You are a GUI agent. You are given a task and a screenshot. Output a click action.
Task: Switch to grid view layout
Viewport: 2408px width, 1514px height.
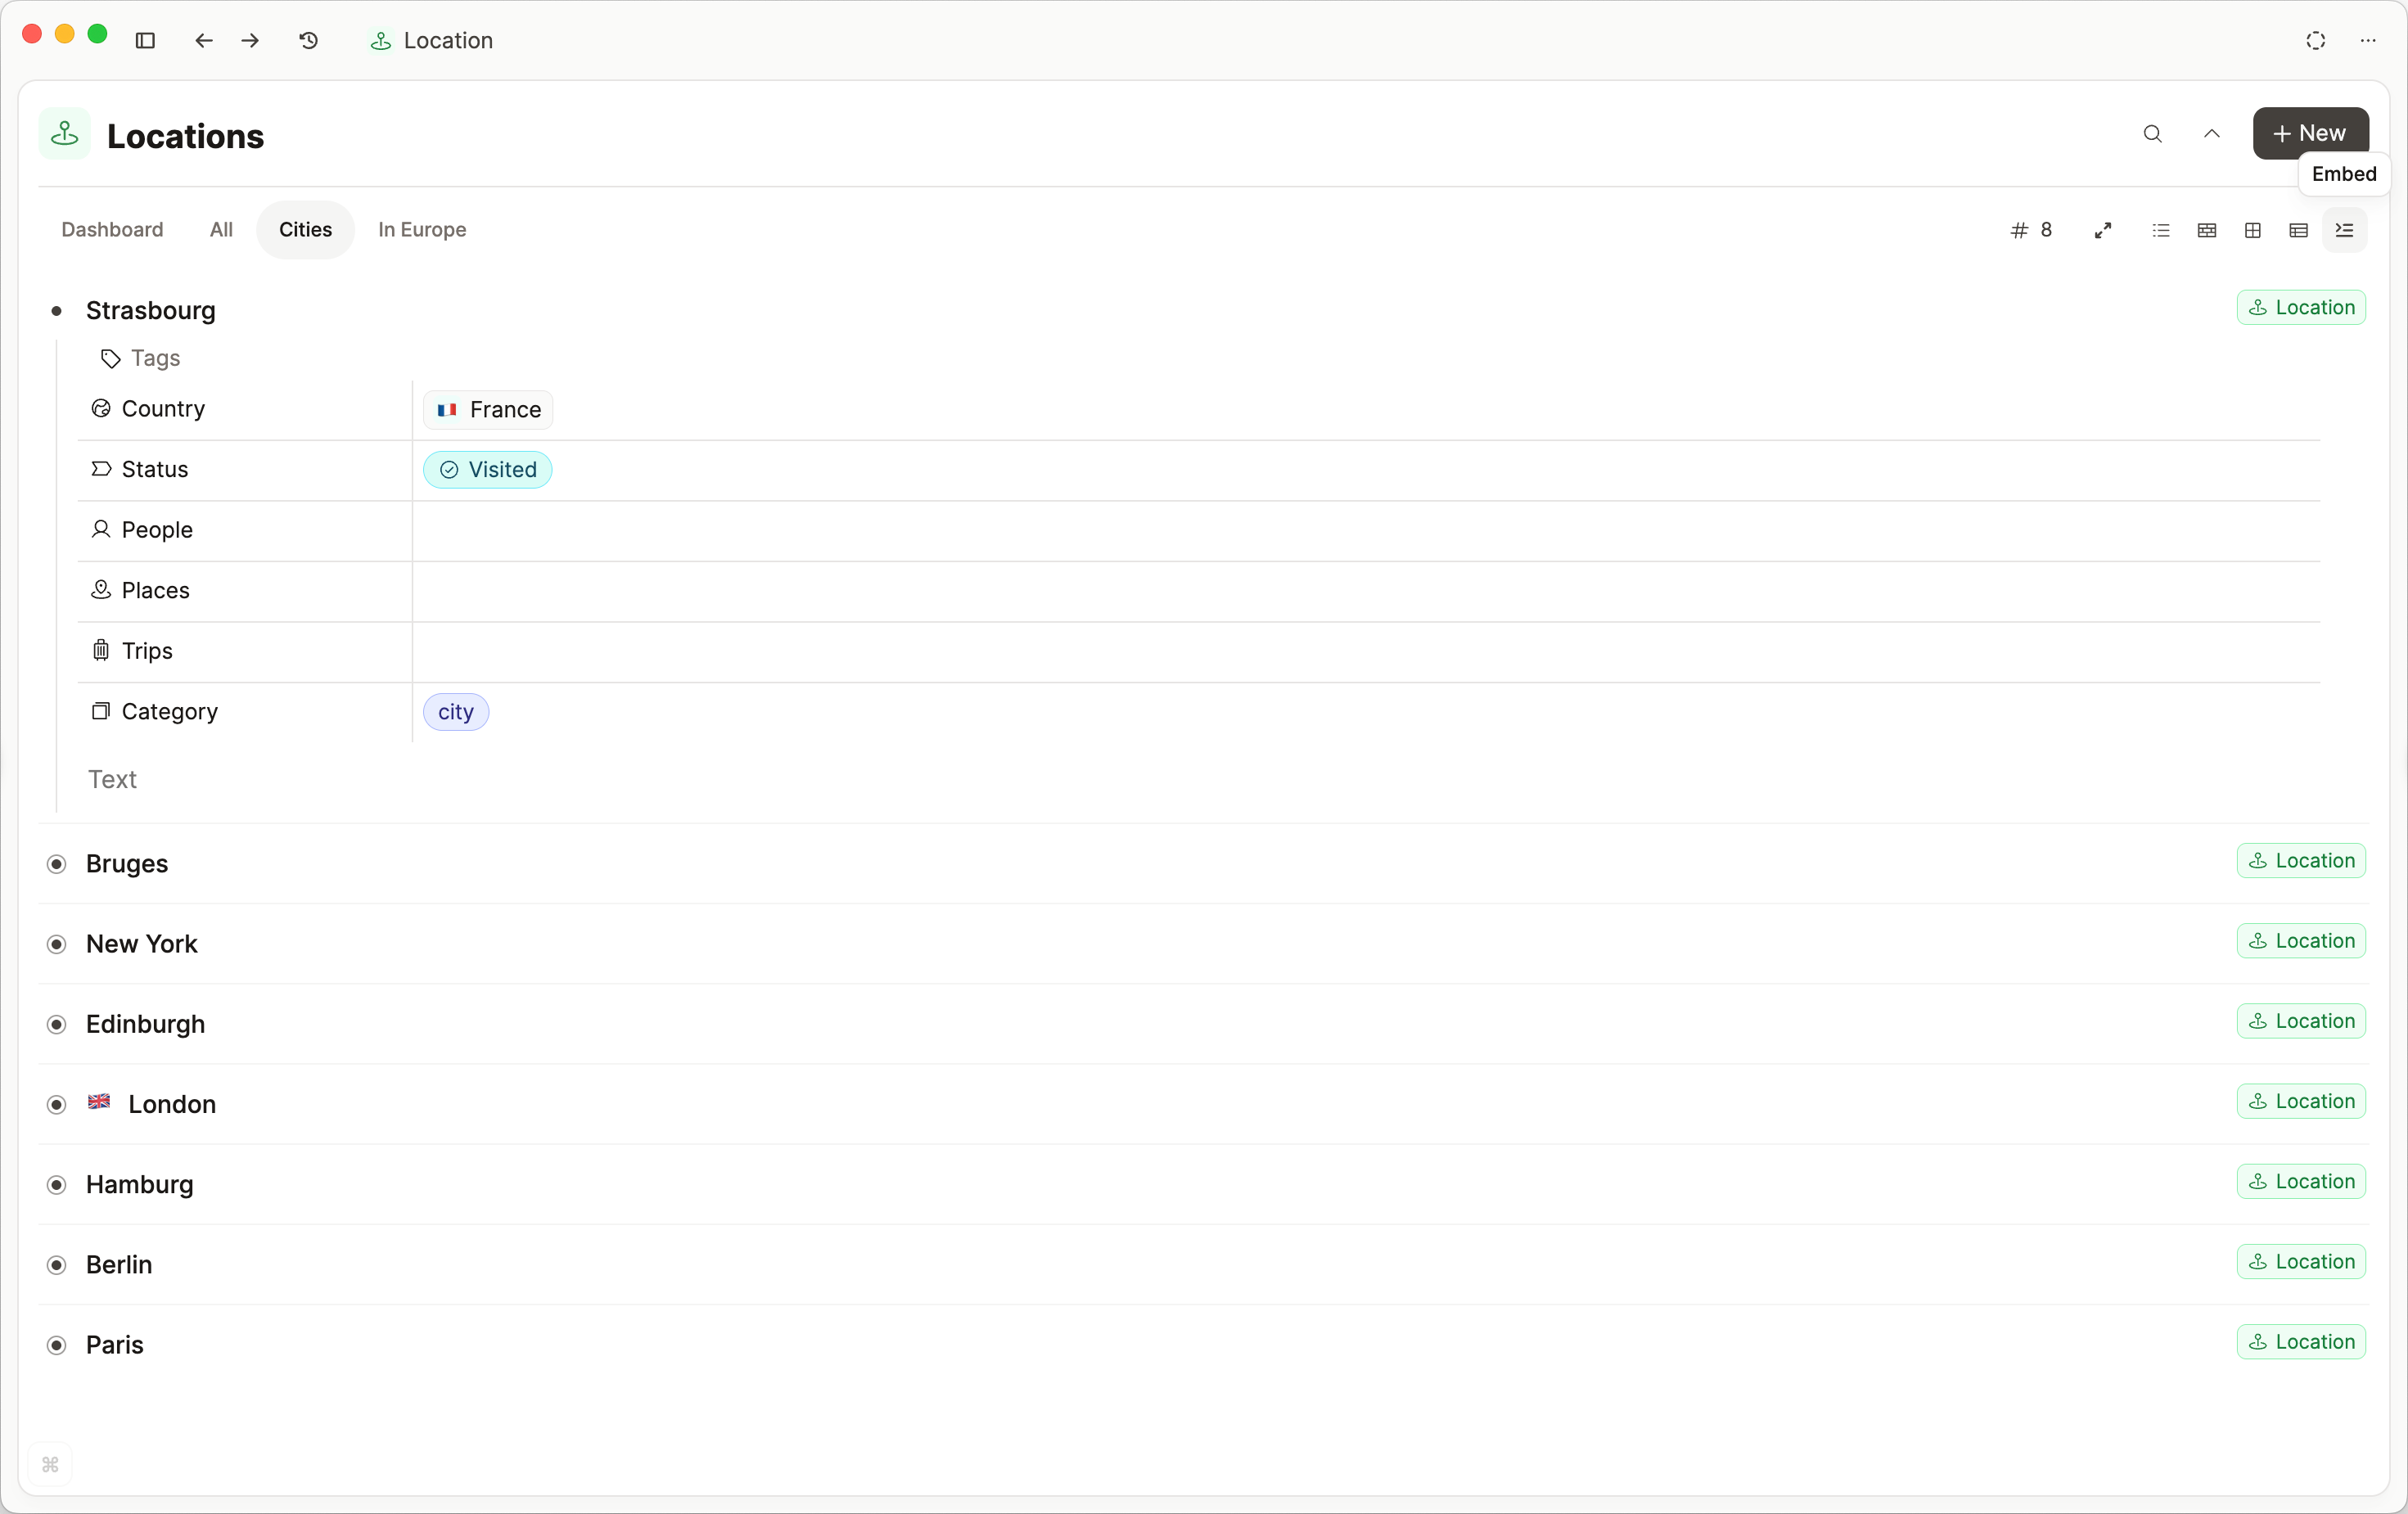pos(2253,230)
